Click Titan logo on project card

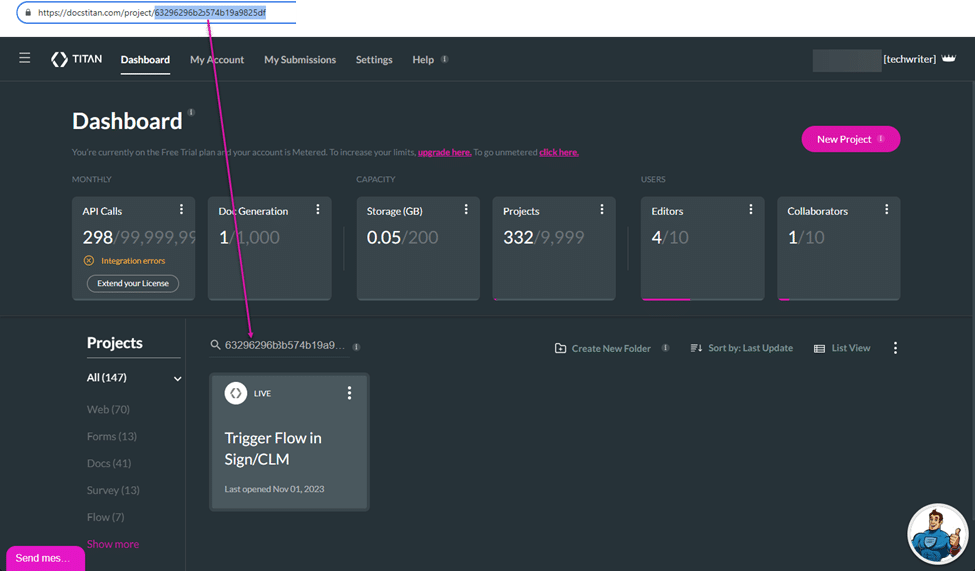236,393
